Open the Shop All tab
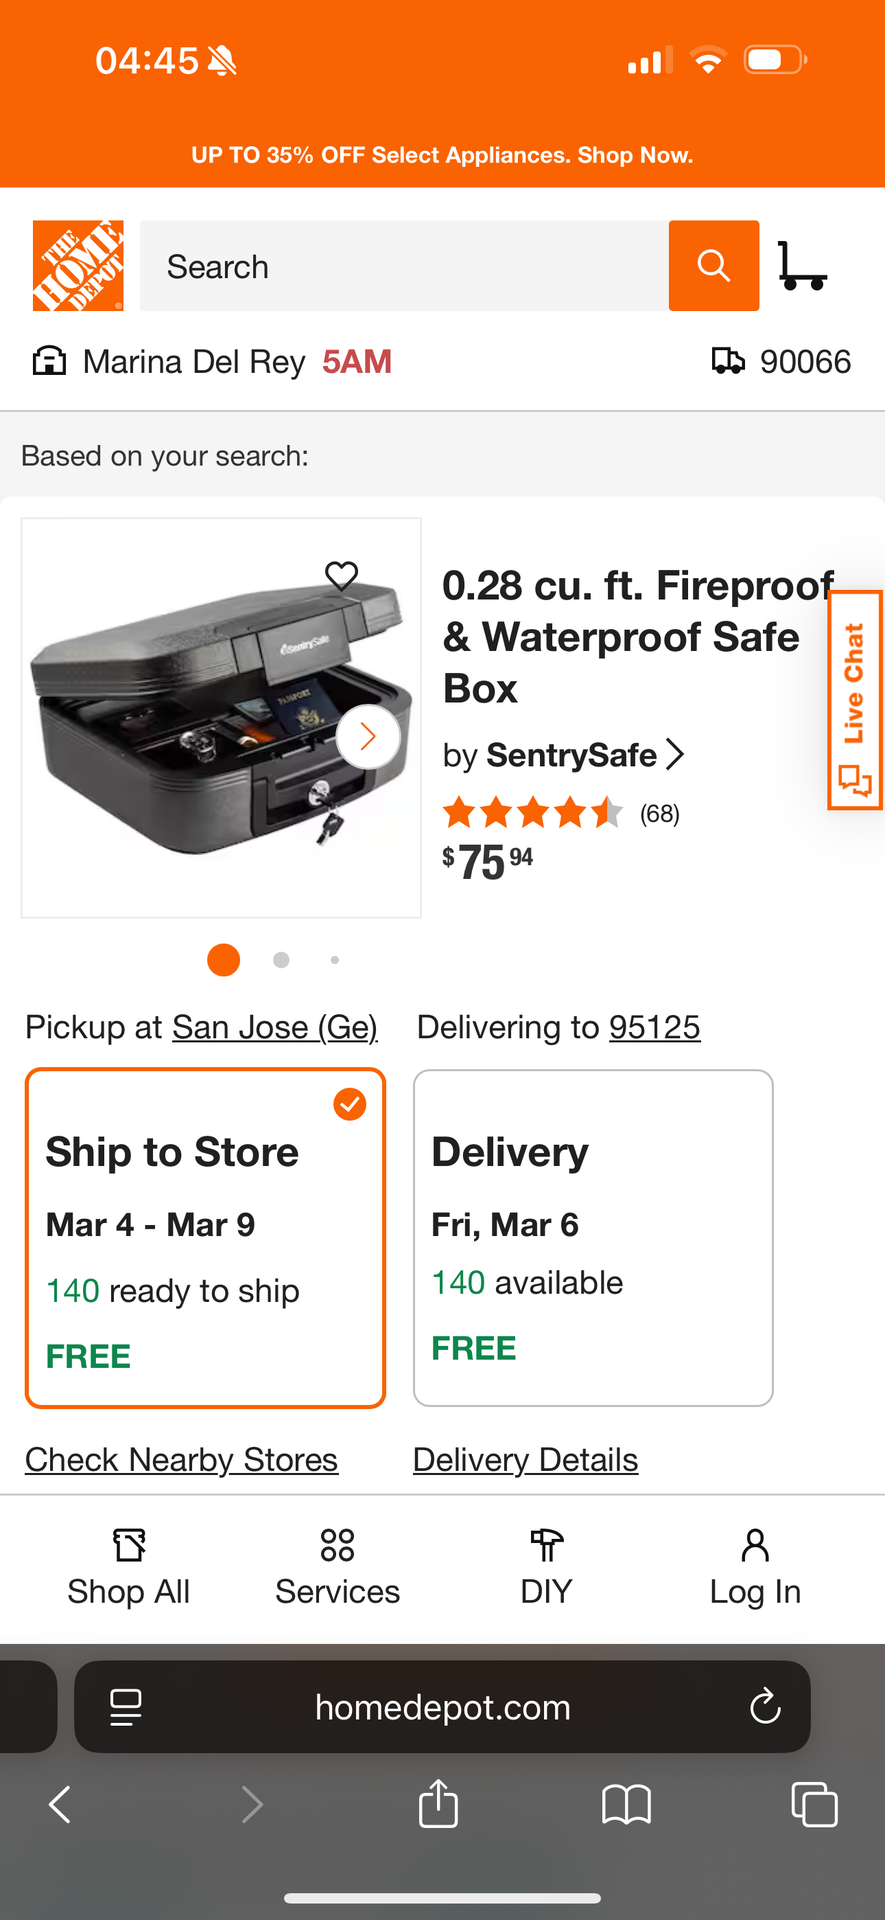Screen dimensions: 885x1920 (x=129, y=1567)
